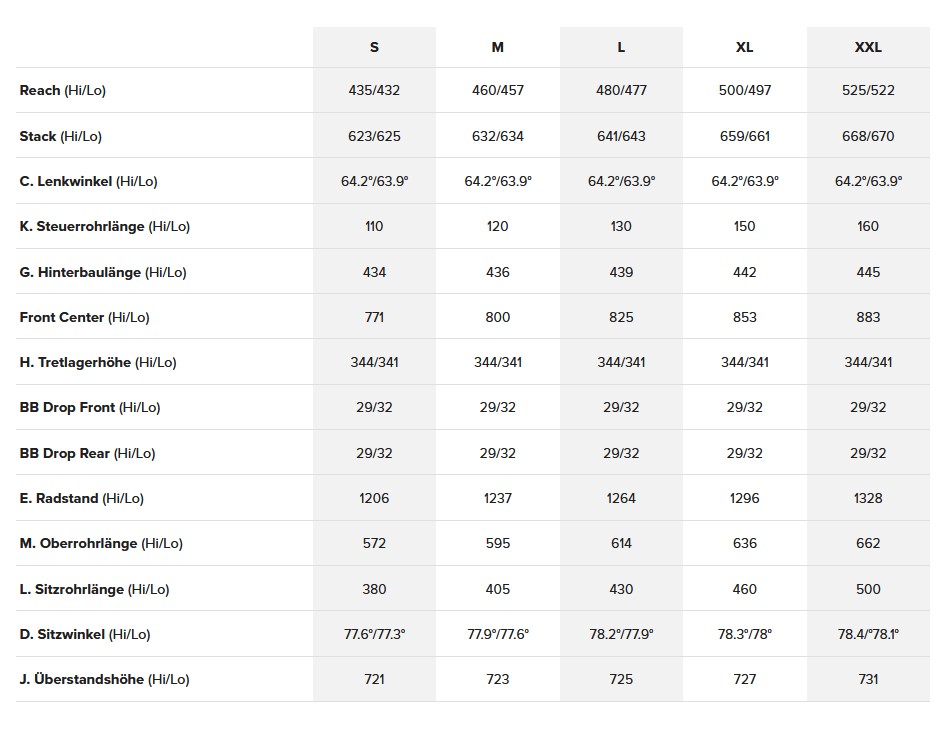Click the J. Überstandshöhe row label

(104, 679)
